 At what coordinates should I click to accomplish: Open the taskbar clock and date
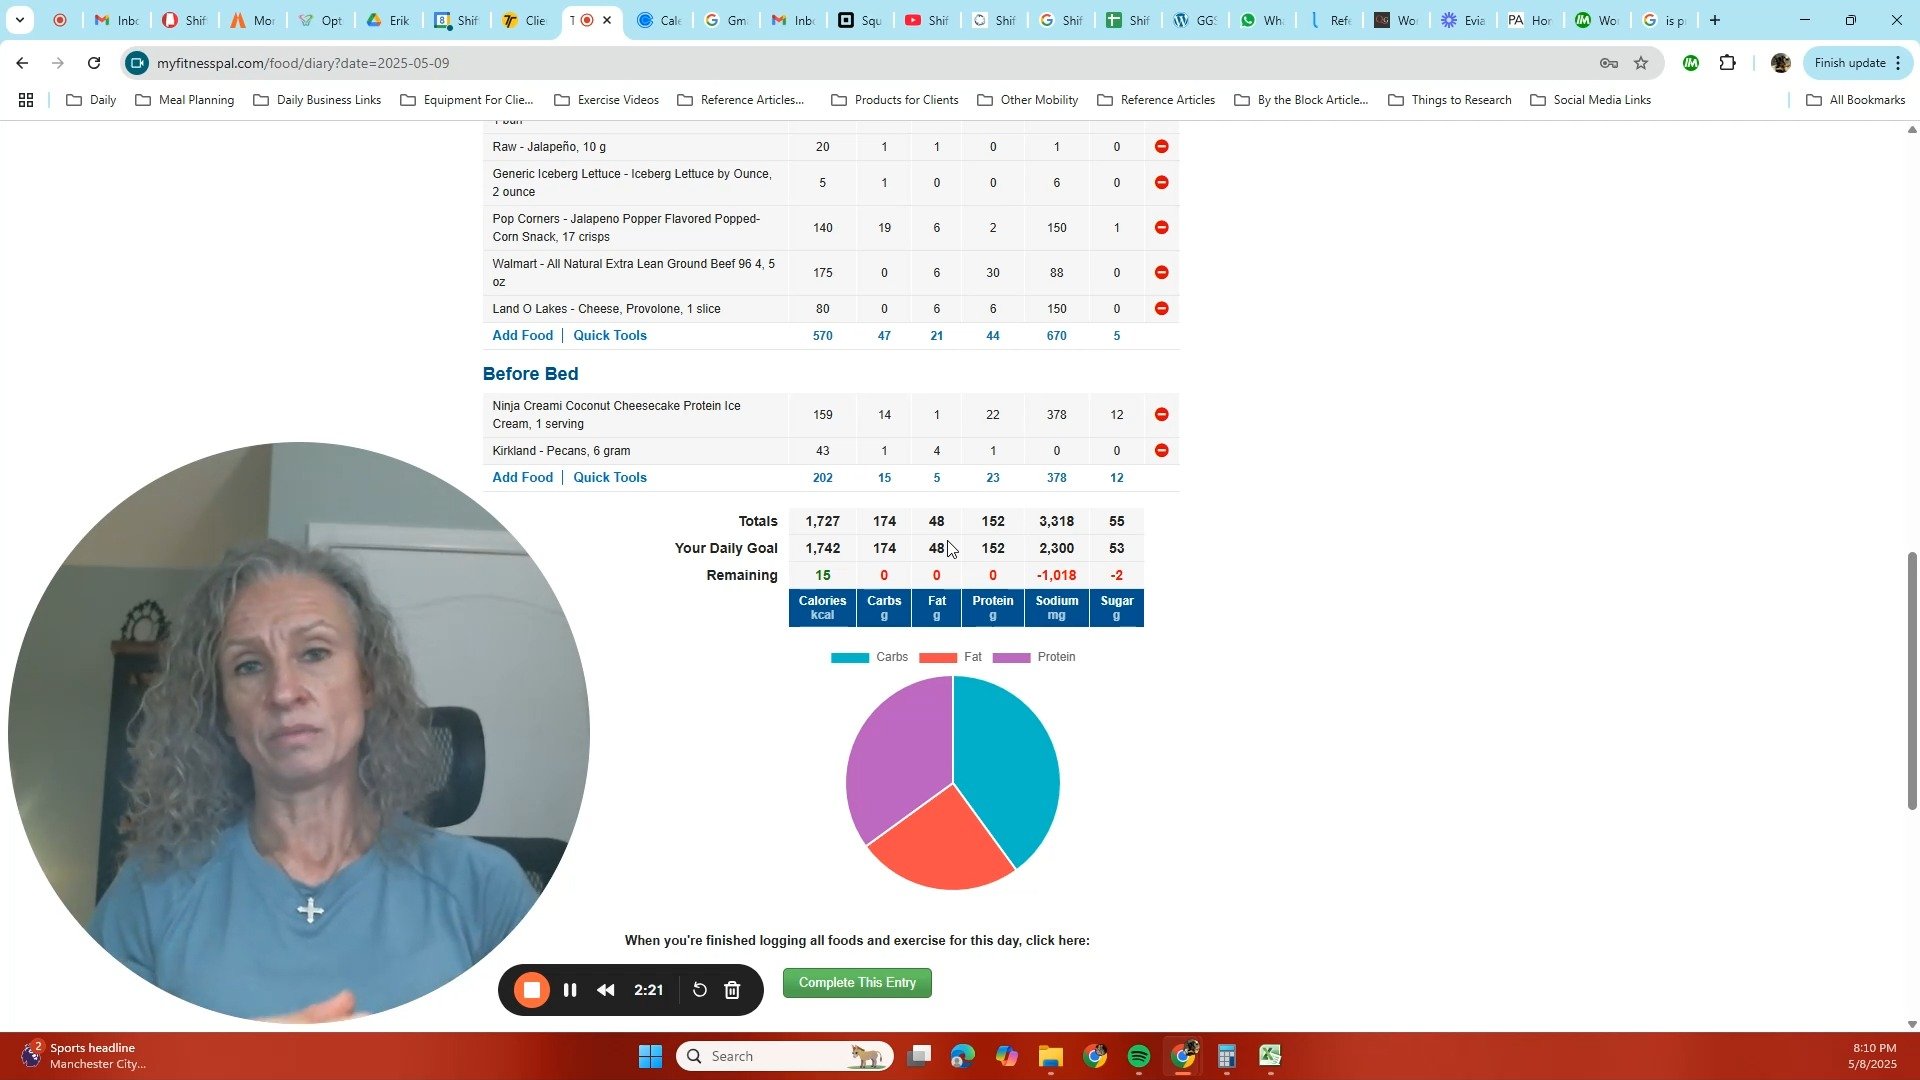tap(1872, 1056)
